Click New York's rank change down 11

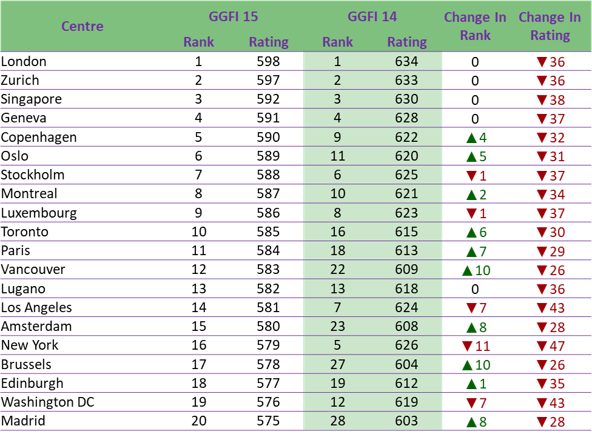[476, 346]
